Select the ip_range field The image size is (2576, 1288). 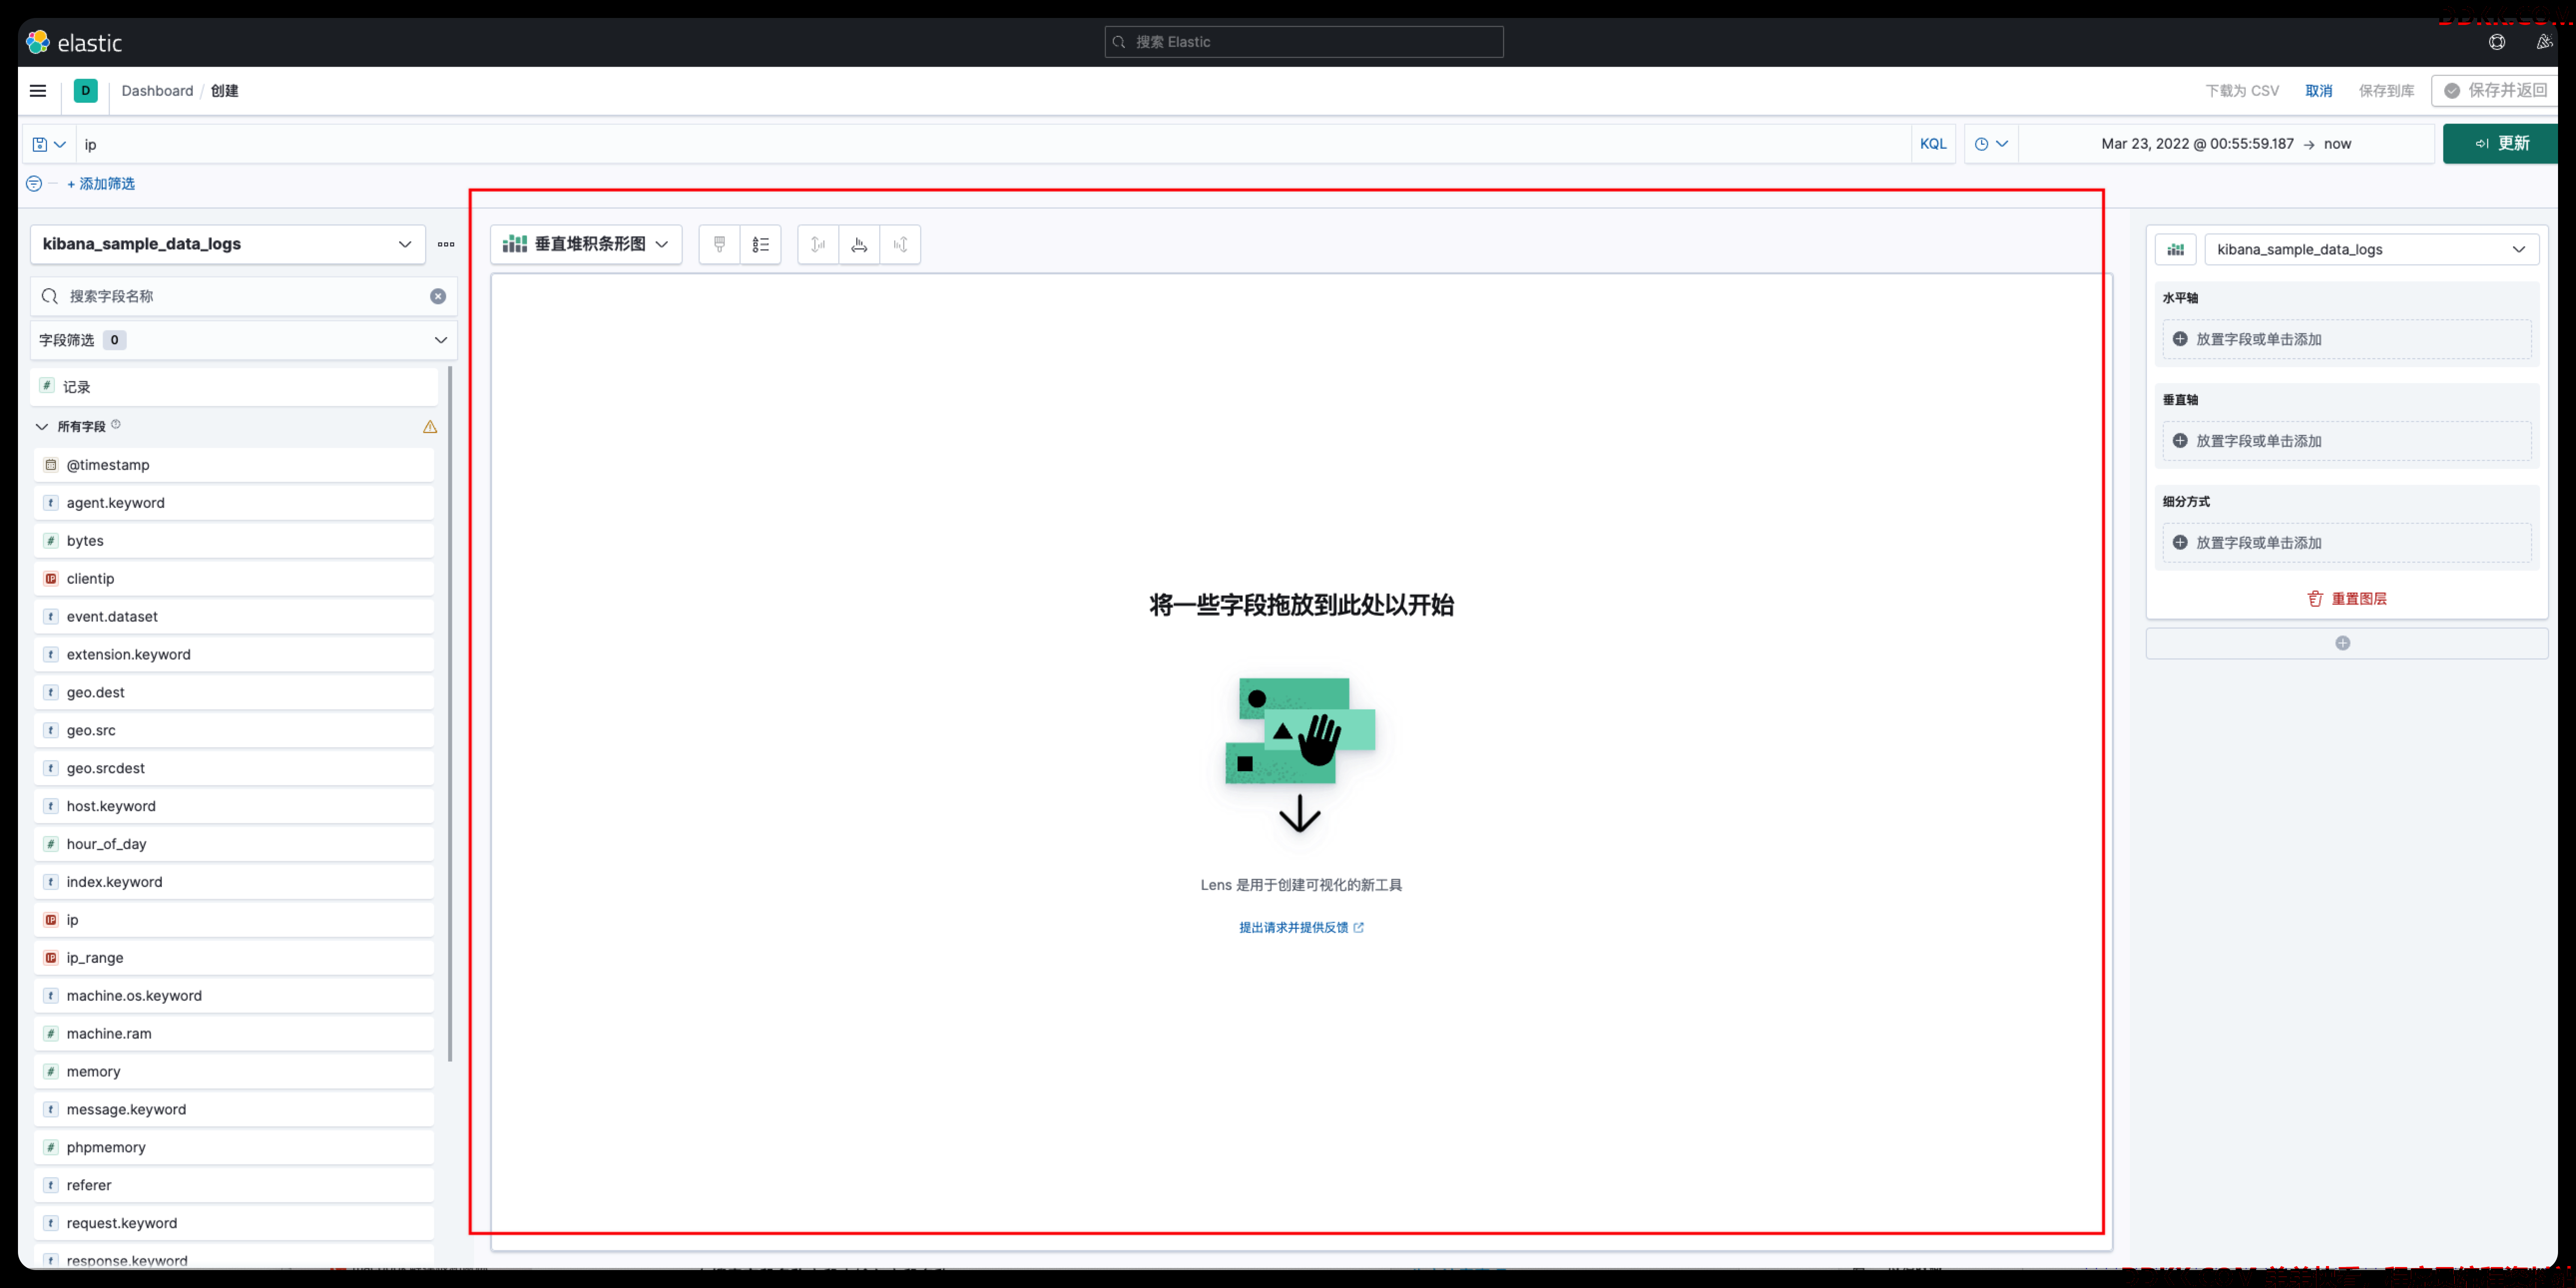pyautogui.click(x=234, y=958)
